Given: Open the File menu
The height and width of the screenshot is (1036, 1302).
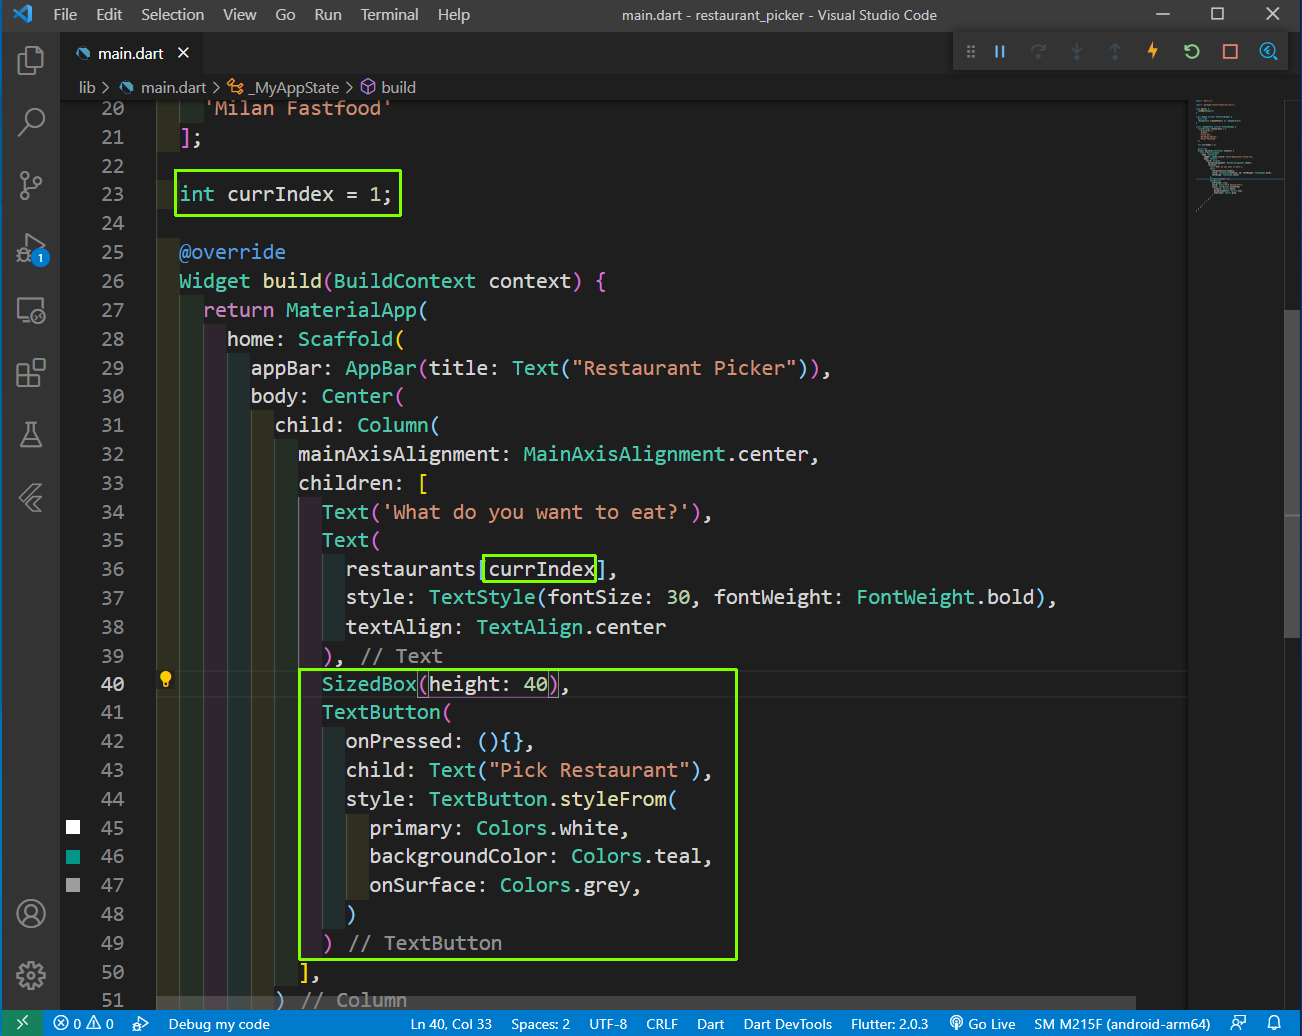Looking at the screenshot, I should coord(65,14).
